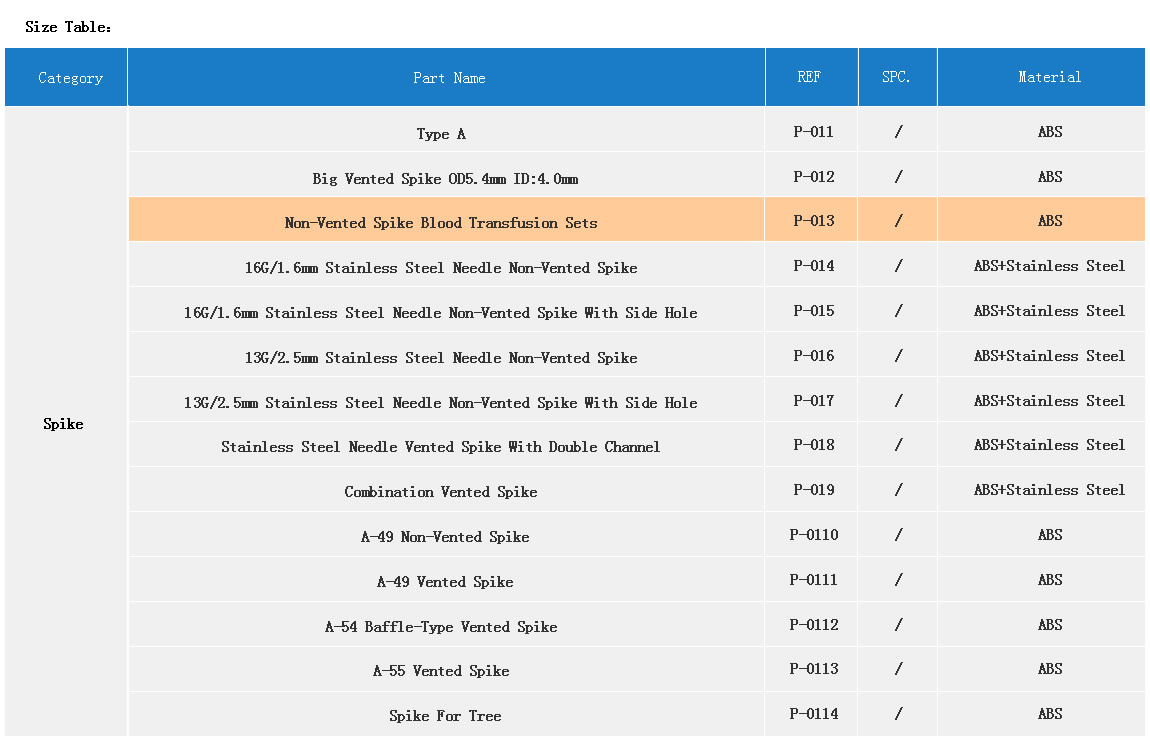
Task: Click the Type A part name
Action: [441, 134]
